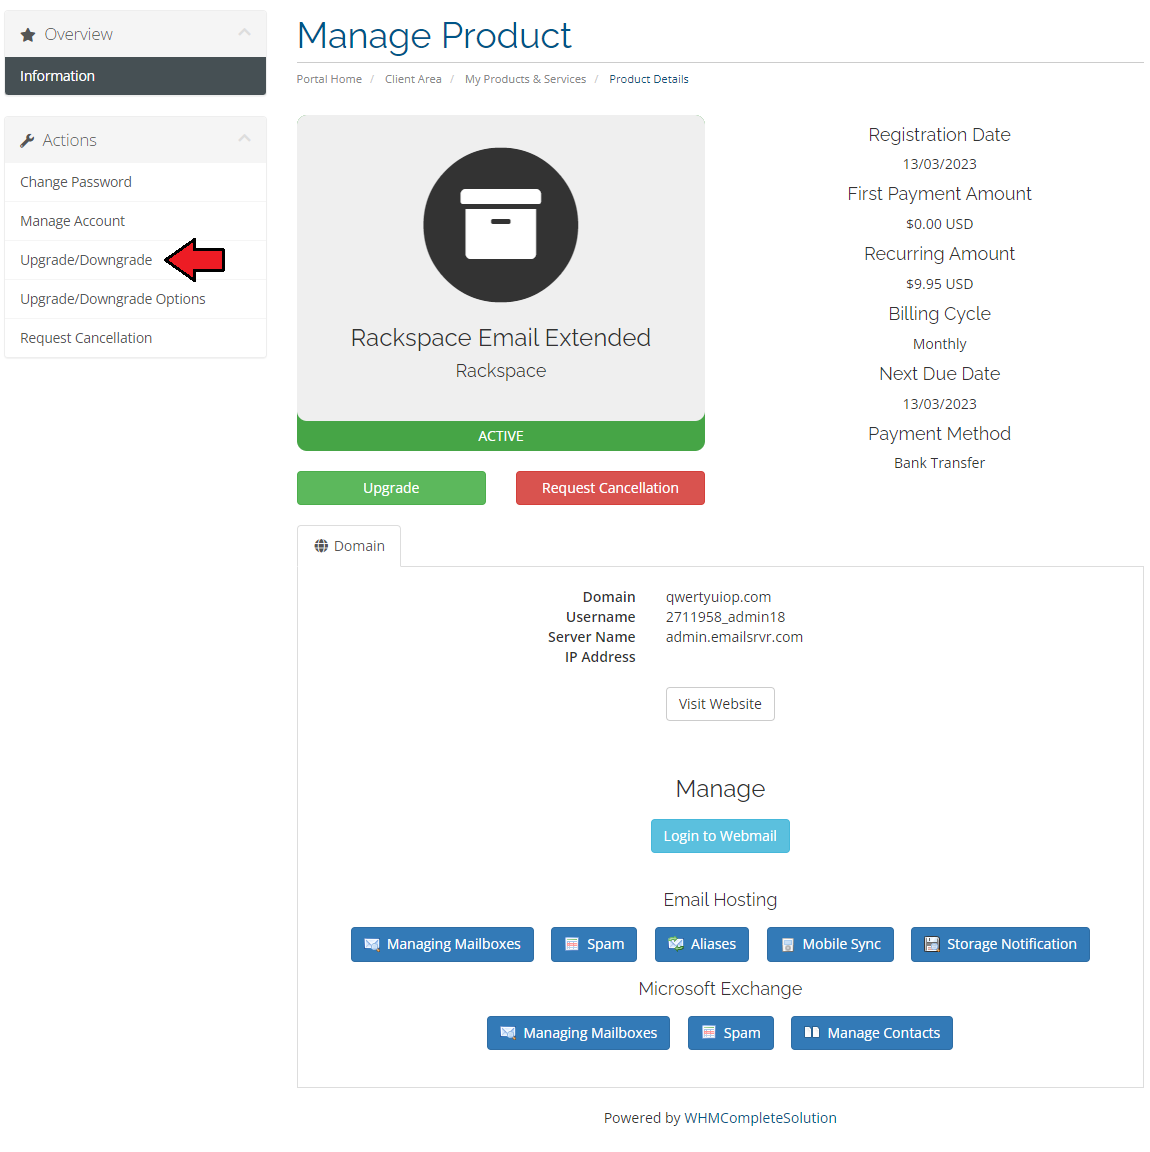The height and width of the screenshot is (1152, 1150).
Task: Click the Microsoft Exchange section heading
Action: point(720,989)
